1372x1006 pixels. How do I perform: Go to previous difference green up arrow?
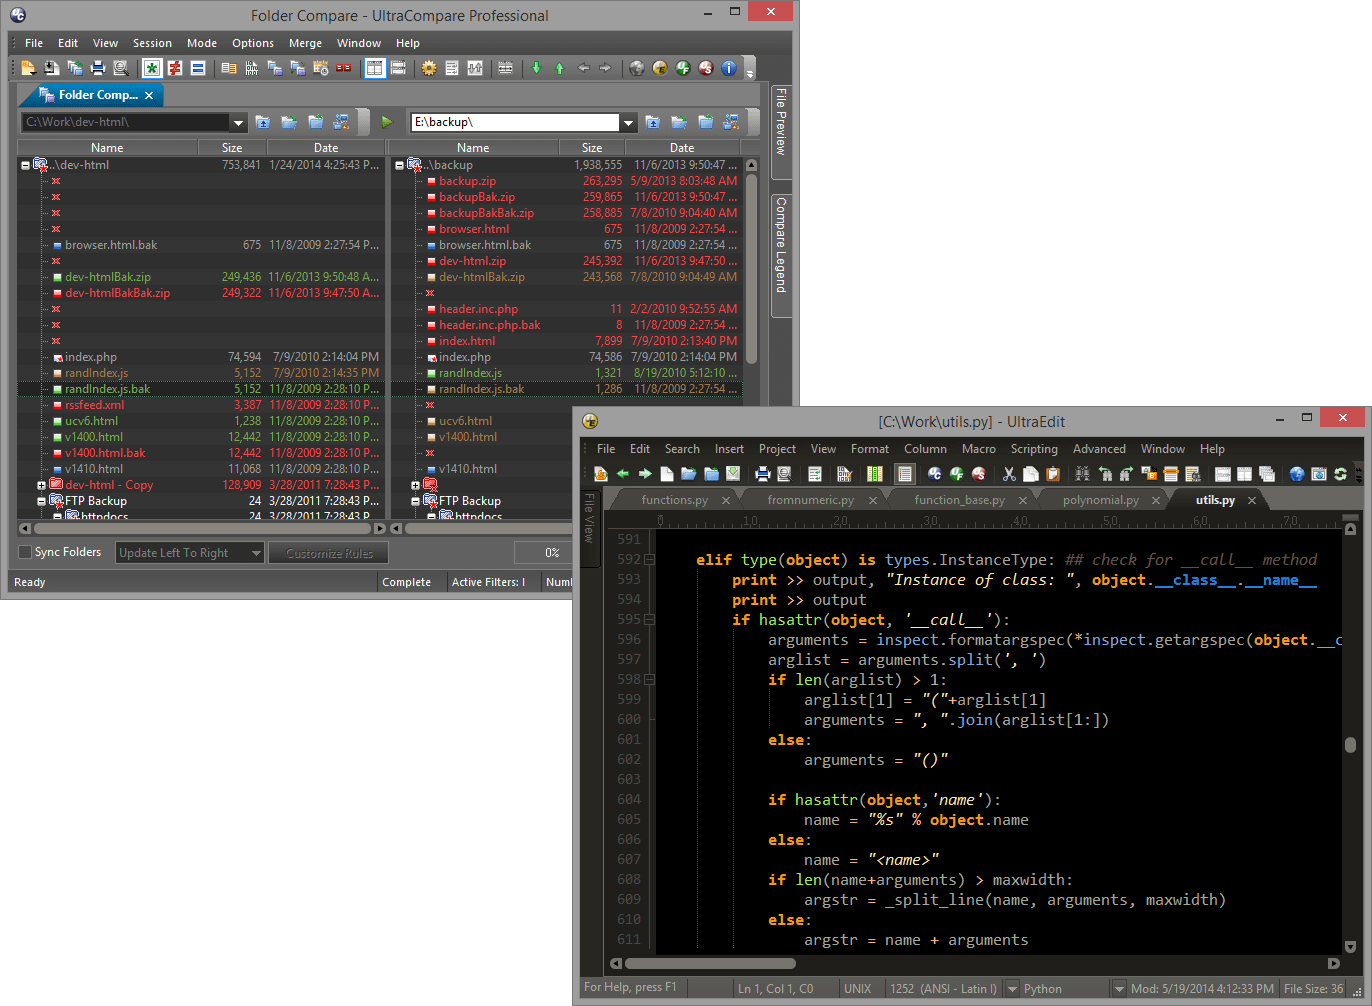559,68
